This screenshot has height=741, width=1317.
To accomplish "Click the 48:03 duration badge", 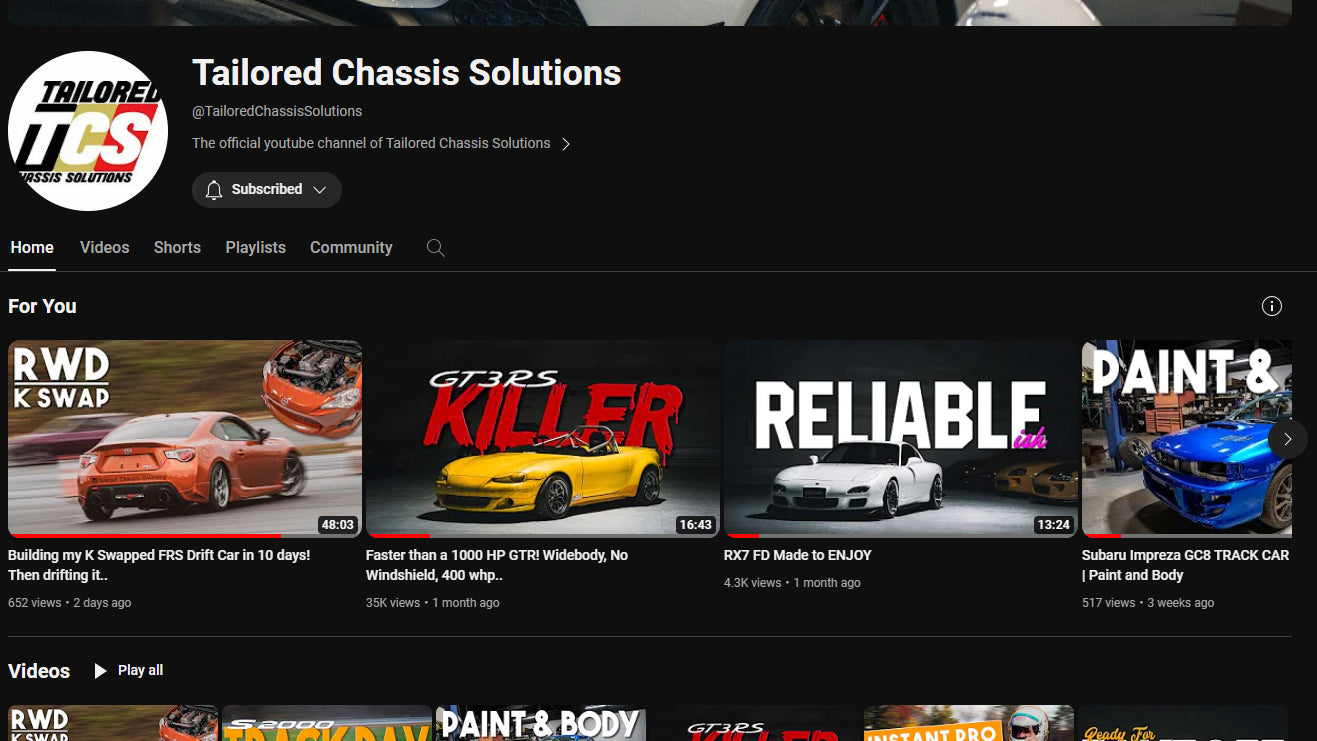I will pyautogui.click(x=337, y=524).
